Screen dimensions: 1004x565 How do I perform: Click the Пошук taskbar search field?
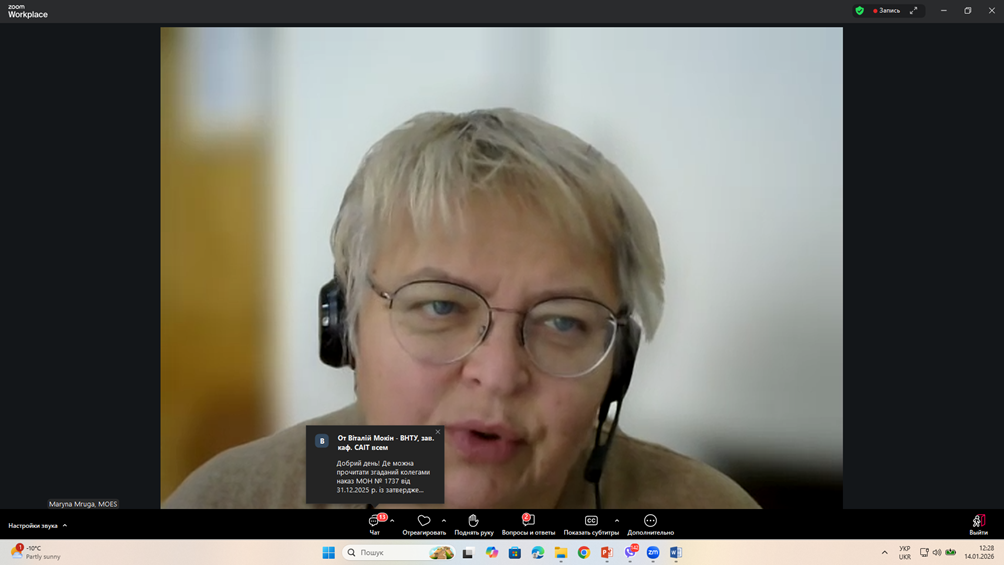(x=400, y=552)
